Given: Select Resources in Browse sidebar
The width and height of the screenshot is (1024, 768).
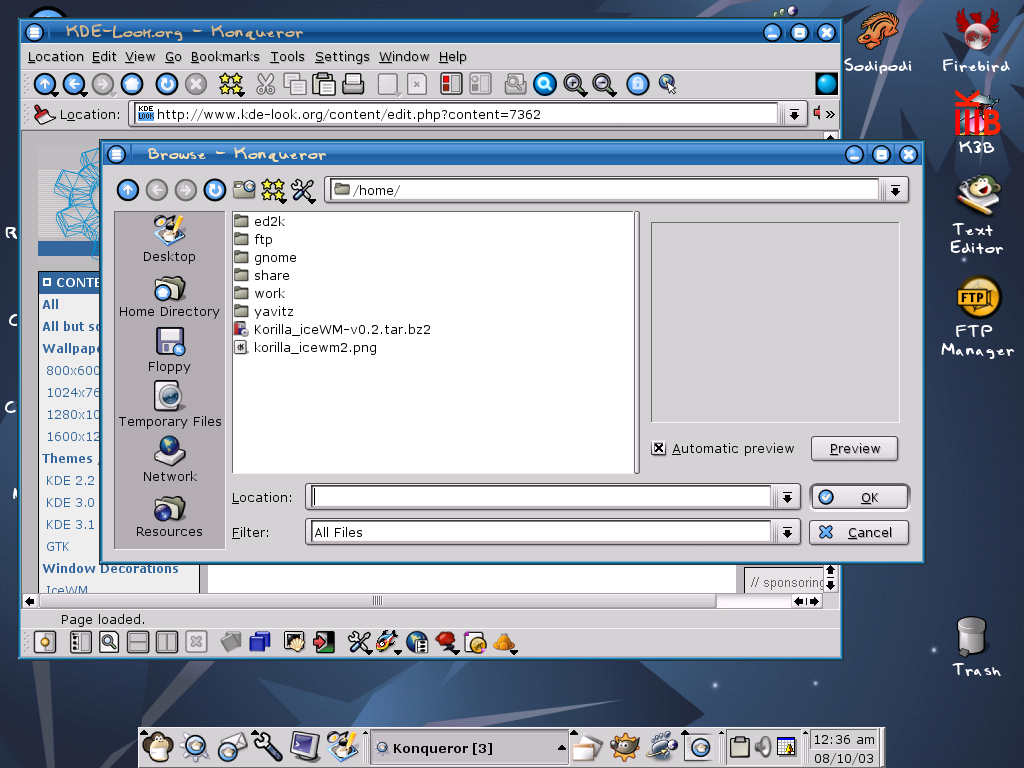Looking at the screenshot, I should (169, 516).
